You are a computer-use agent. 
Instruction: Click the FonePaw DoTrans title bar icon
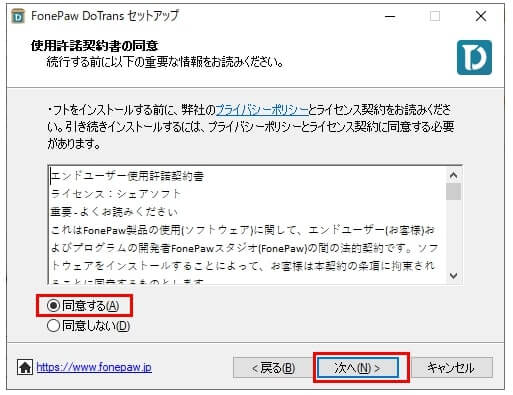(x=18, y=16)
